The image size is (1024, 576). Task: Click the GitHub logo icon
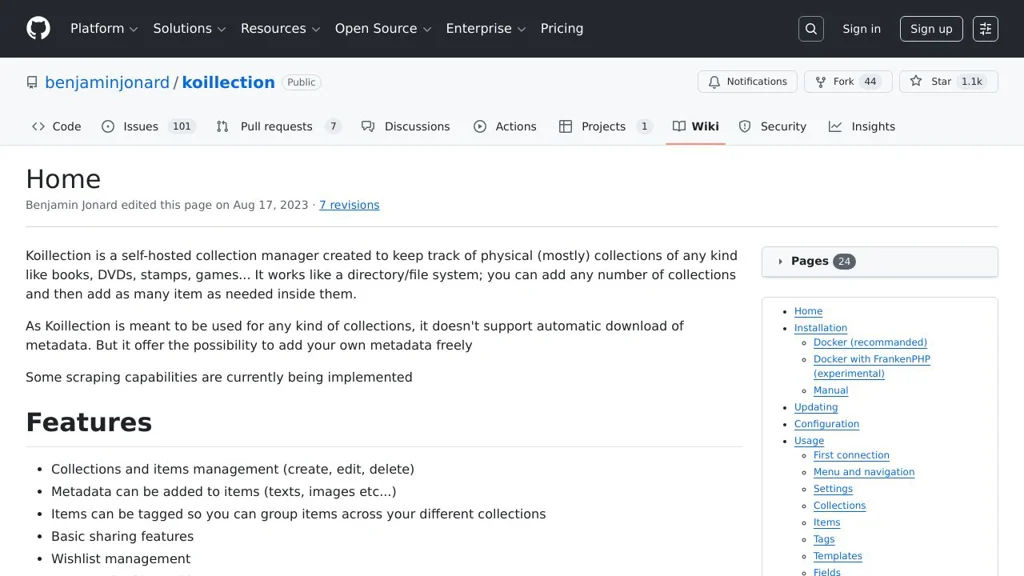coord(38,28)
